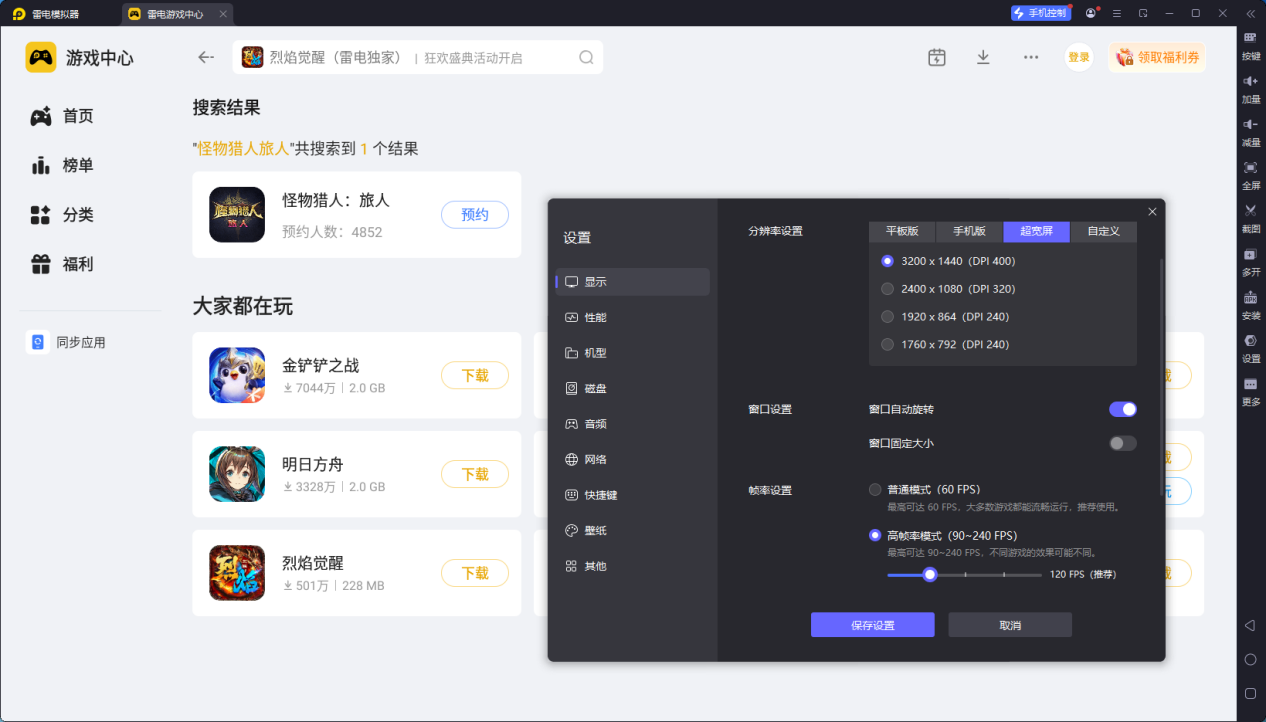The width and height of the screenshot is (1266, 722).
Task: Click 下载 button for 金铲铲之战
Action: click(x=474, y=376)
